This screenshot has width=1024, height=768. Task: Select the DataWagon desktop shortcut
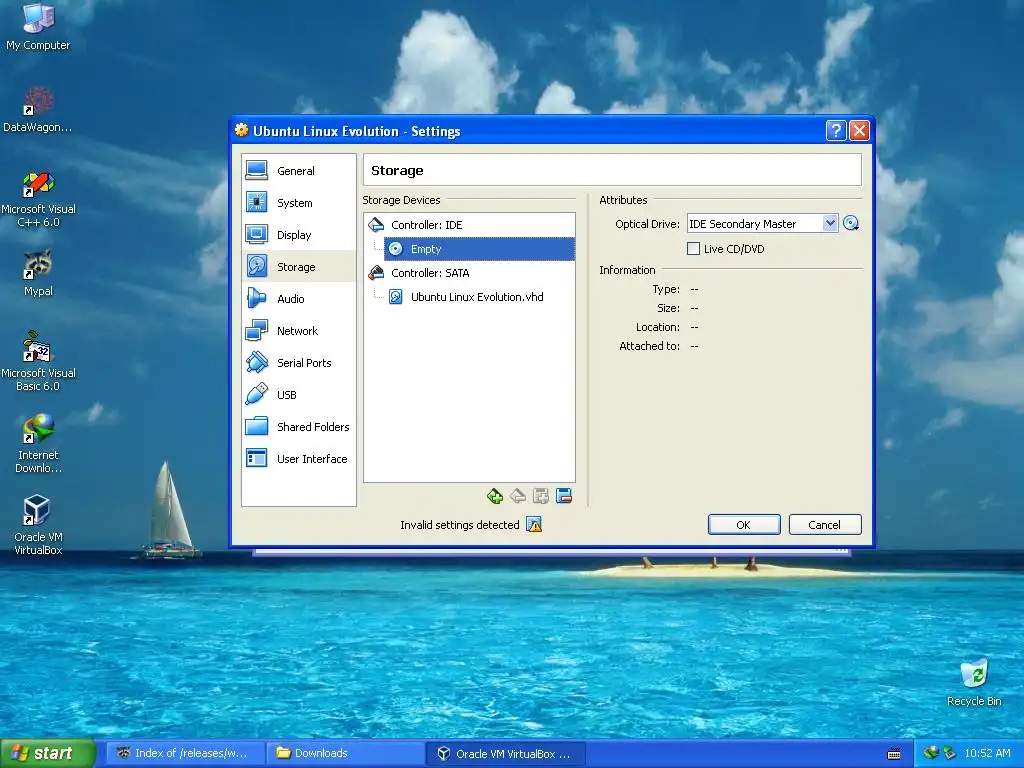pos(38,110)
